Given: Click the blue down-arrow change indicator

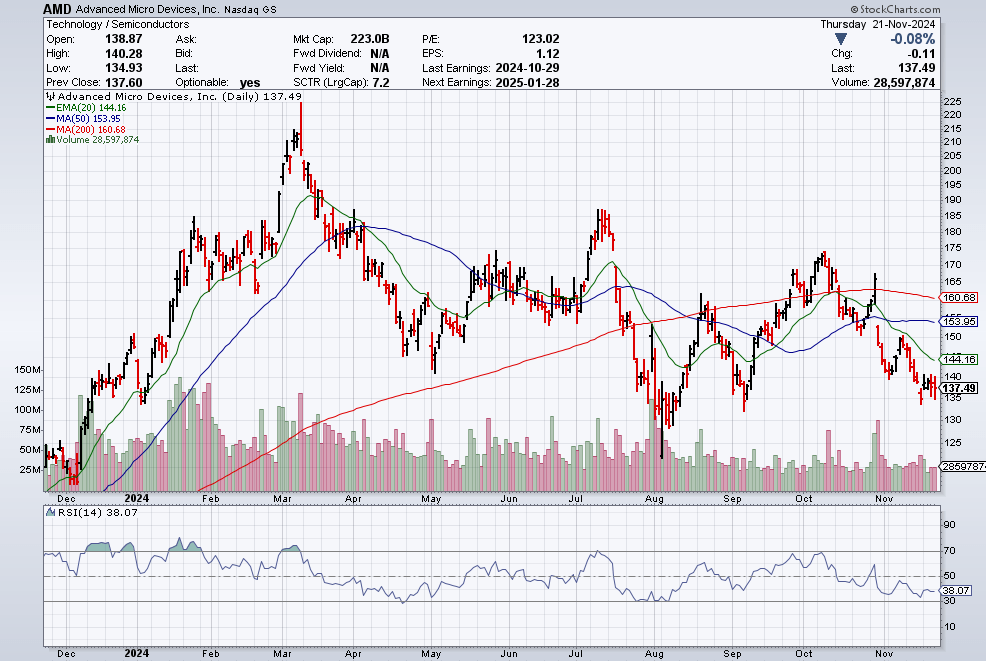Looking at the screenshot, I should pos(840,40).
